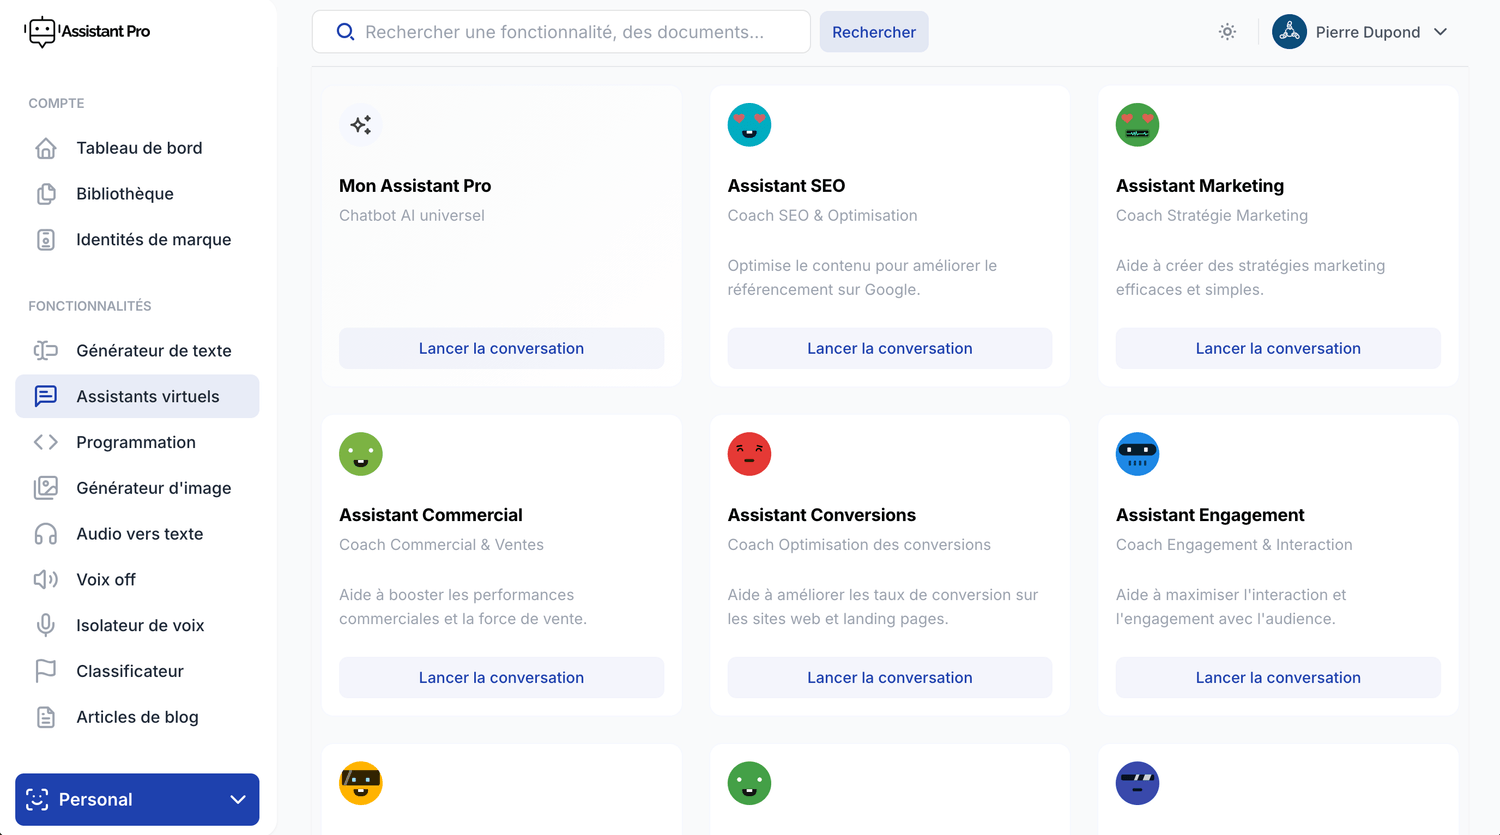
Task: Open Isolateur de voix feature
Action: coord(137,626)
